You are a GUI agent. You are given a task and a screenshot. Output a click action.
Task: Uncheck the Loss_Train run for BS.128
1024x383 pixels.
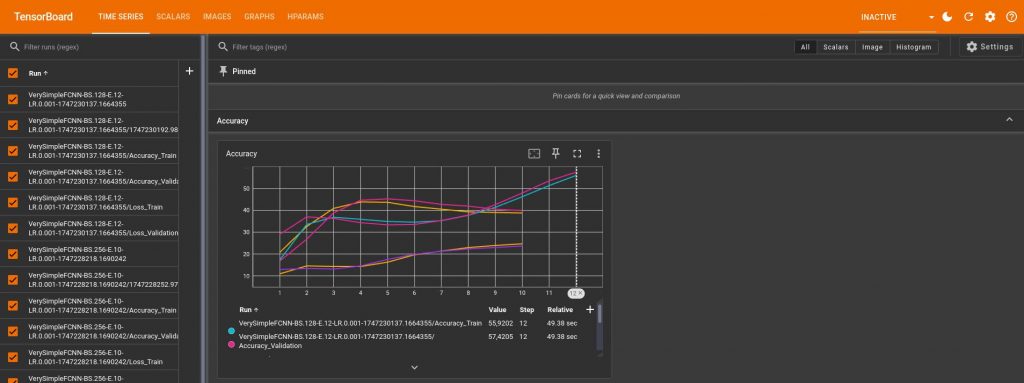point(13,202)
